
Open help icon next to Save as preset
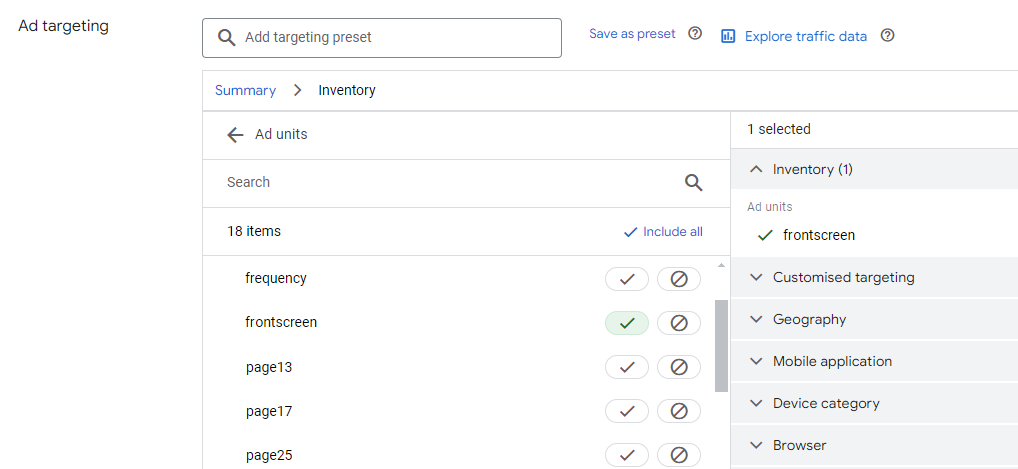coord(695,33)
